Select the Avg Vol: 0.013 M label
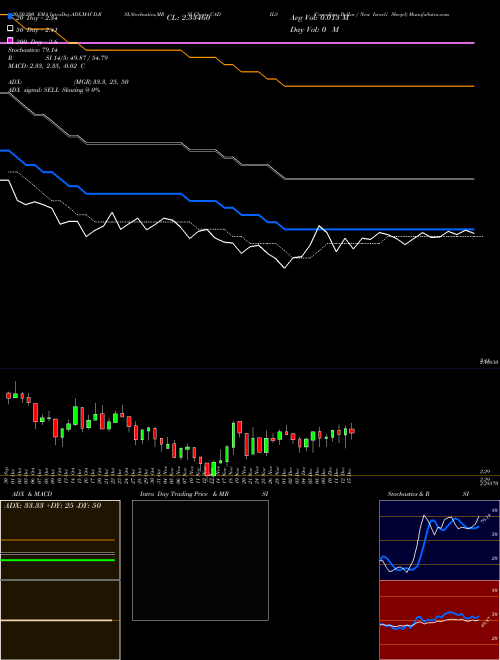This screenshot has height=660, width=500. click(x=319, y=18)
